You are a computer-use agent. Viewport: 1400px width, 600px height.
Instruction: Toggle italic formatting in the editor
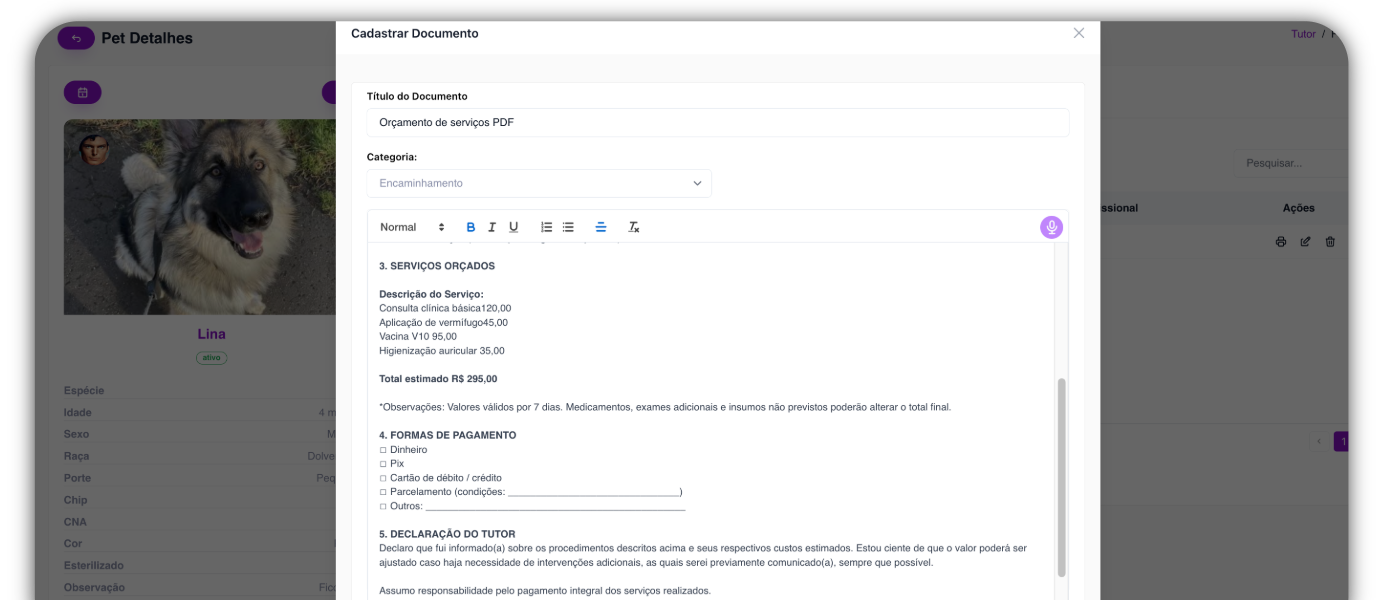tap(492, 227)
